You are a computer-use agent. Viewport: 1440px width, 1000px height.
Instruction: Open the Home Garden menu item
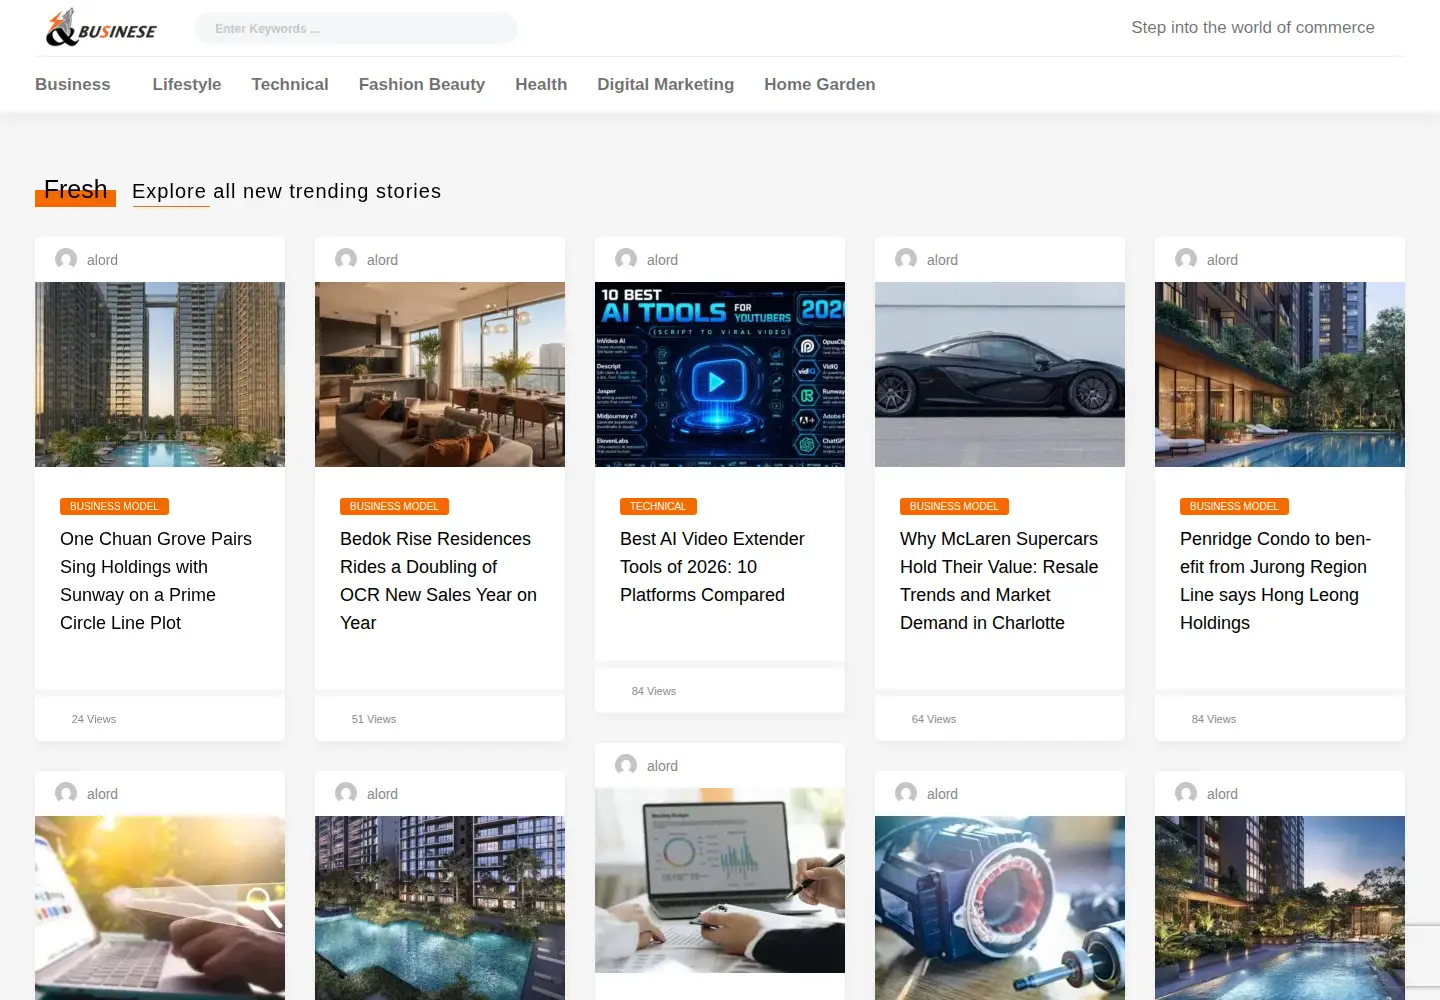click(820, 84)
